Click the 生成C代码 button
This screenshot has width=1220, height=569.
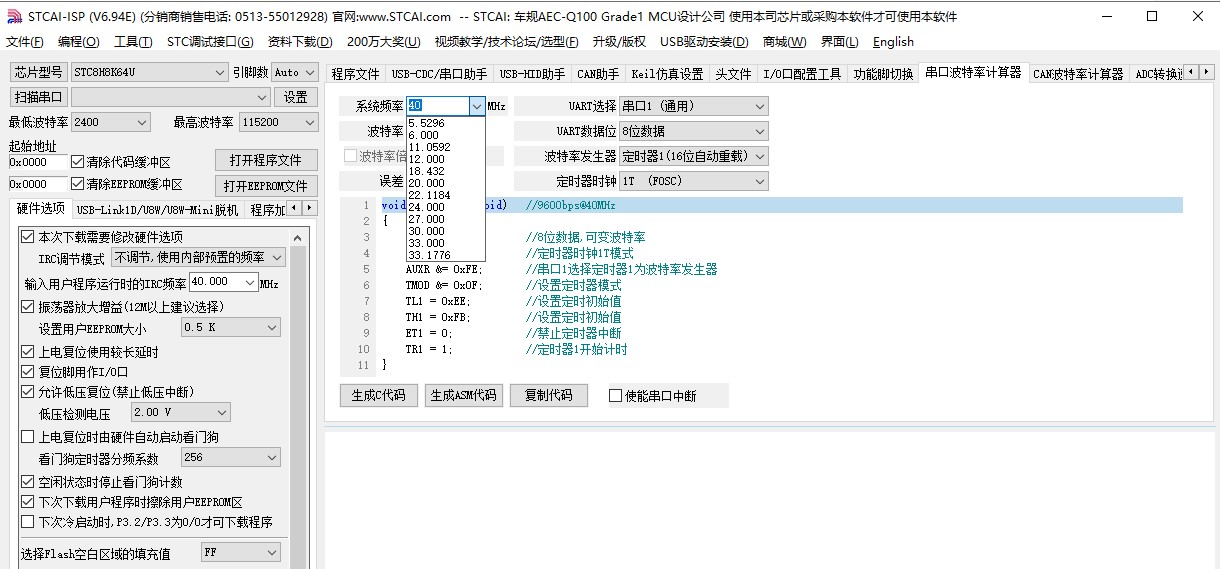coord(378,395)
